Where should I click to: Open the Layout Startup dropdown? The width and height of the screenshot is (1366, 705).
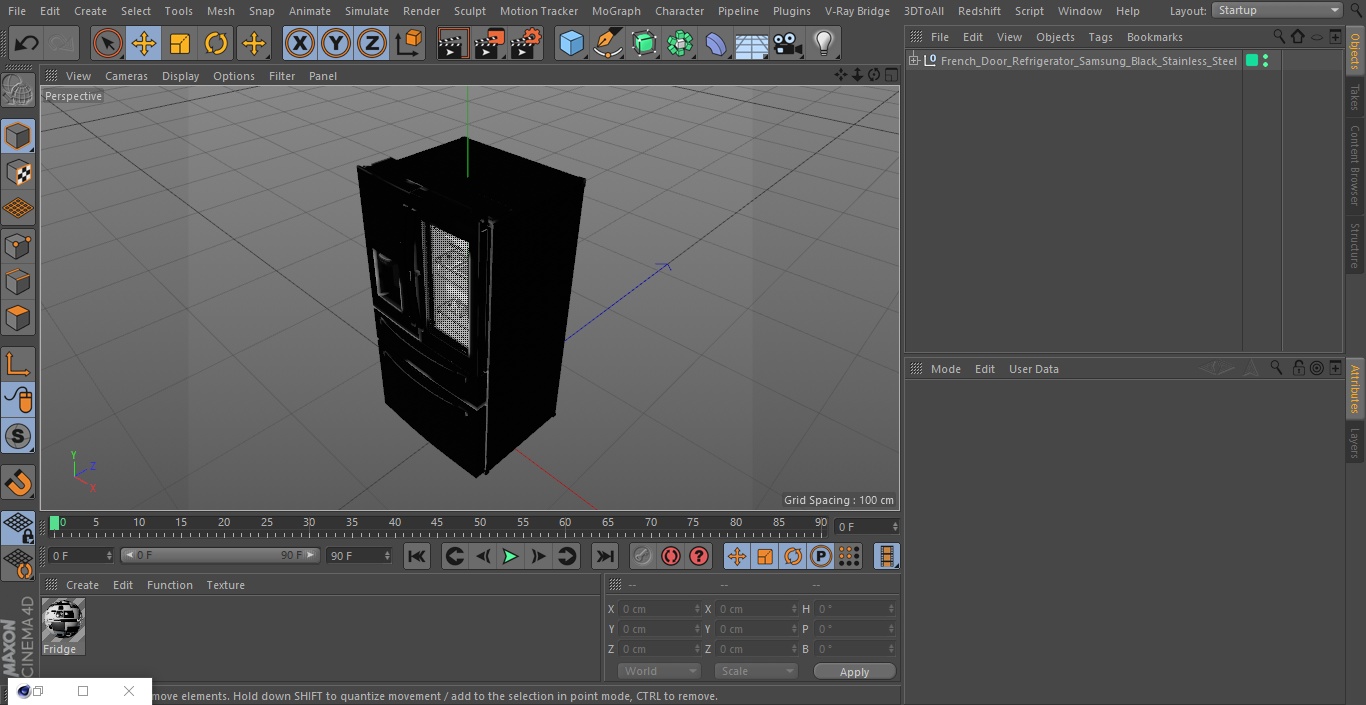coord(1277,10)
